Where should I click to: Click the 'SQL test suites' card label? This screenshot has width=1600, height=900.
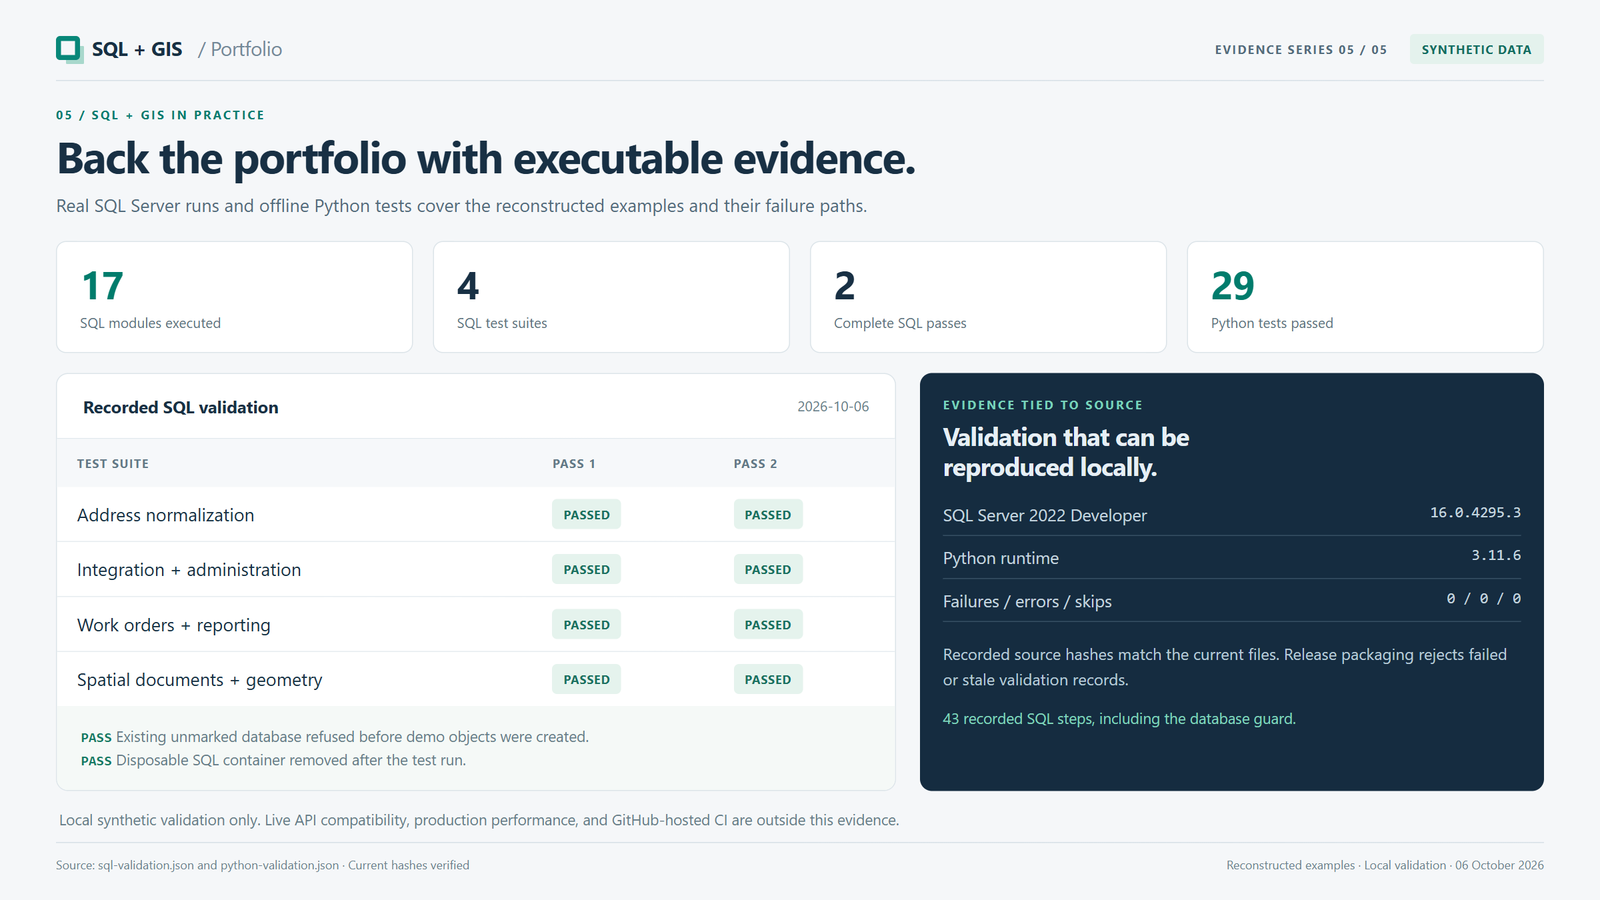502,323
